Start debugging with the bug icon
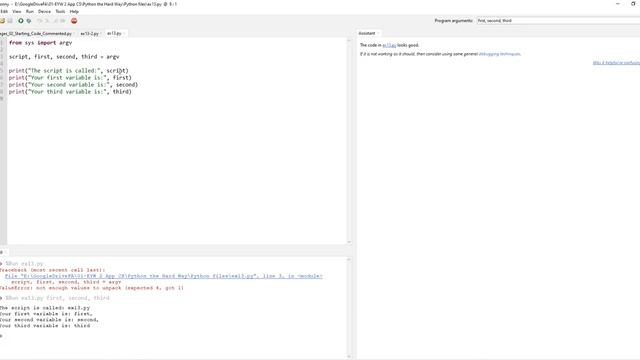This screenshot has height=360, width=640. [x=29, y=21]
